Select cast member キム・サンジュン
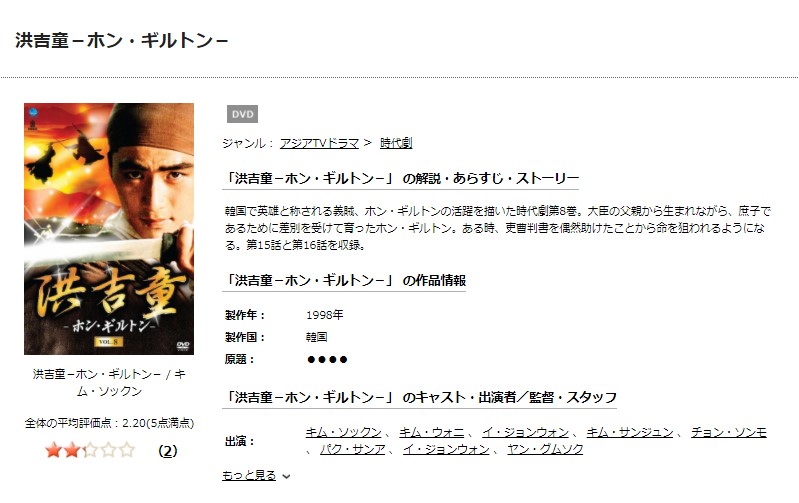The height and width of the screenshot is (503, 799). [630, 433]
